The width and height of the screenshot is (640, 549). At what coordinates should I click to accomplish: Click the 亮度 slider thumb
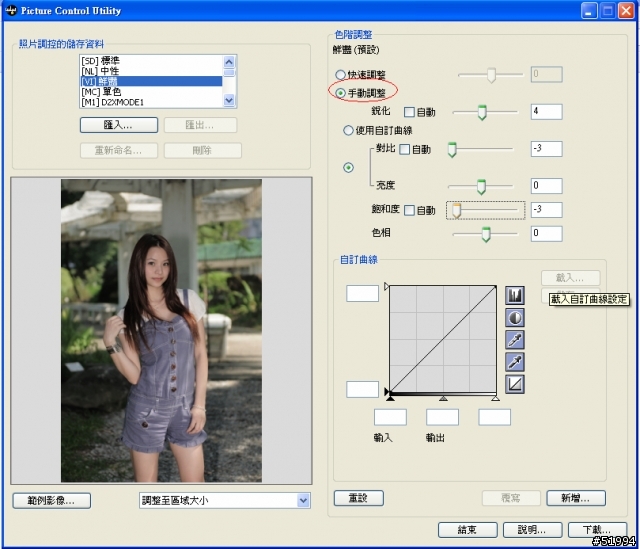tap(481, 187)
